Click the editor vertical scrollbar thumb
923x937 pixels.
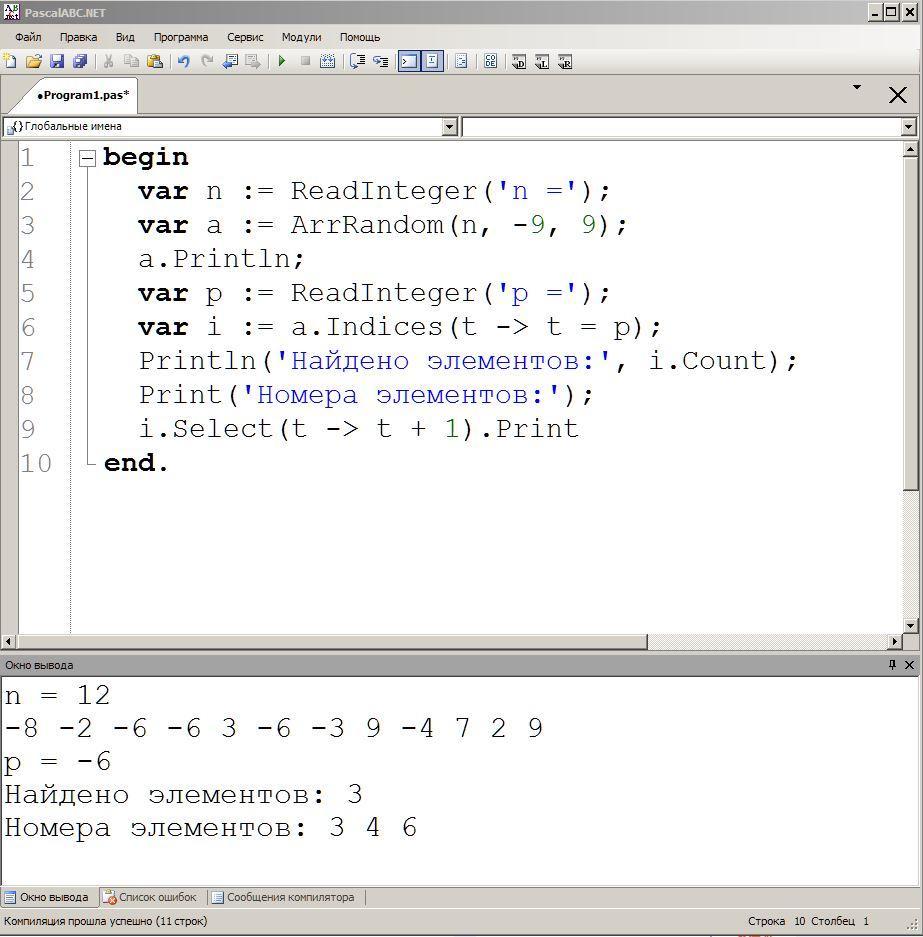pyautogui.click(x=910, y=324)
